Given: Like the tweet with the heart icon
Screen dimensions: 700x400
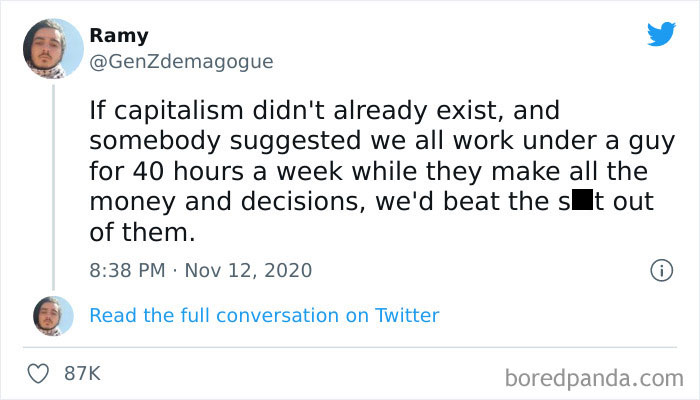Looking at the screenshot, I should [40, 373].
